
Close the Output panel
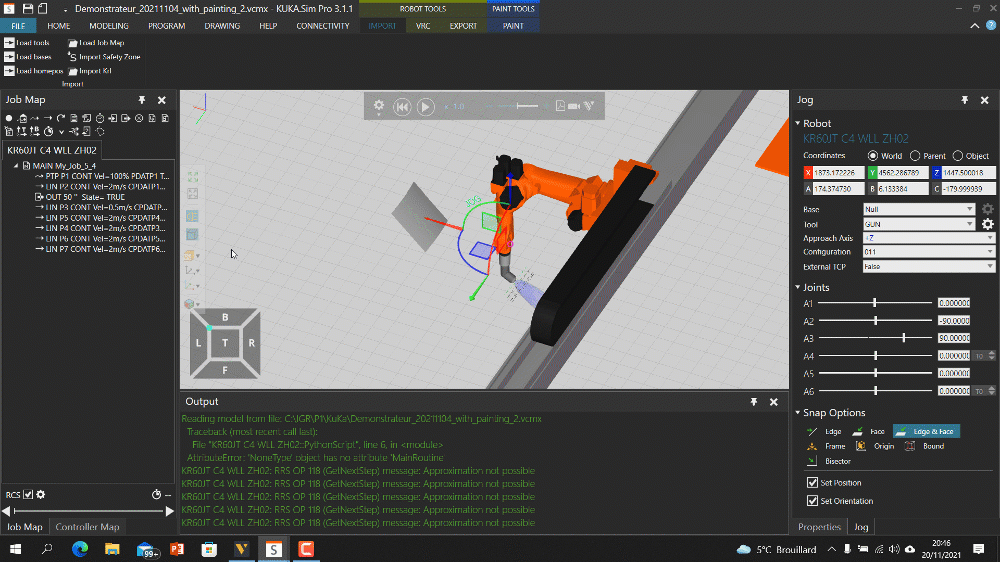point(774,402)
